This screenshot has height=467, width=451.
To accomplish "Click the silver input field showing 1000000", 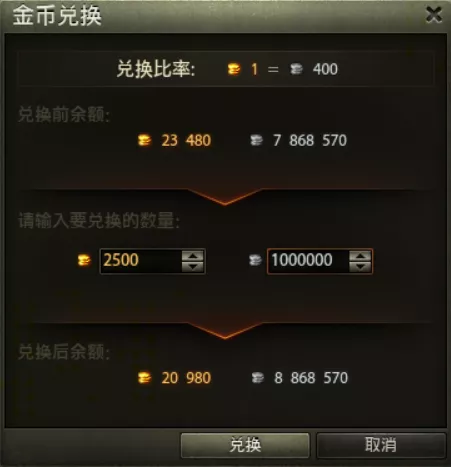I will 308,261.
